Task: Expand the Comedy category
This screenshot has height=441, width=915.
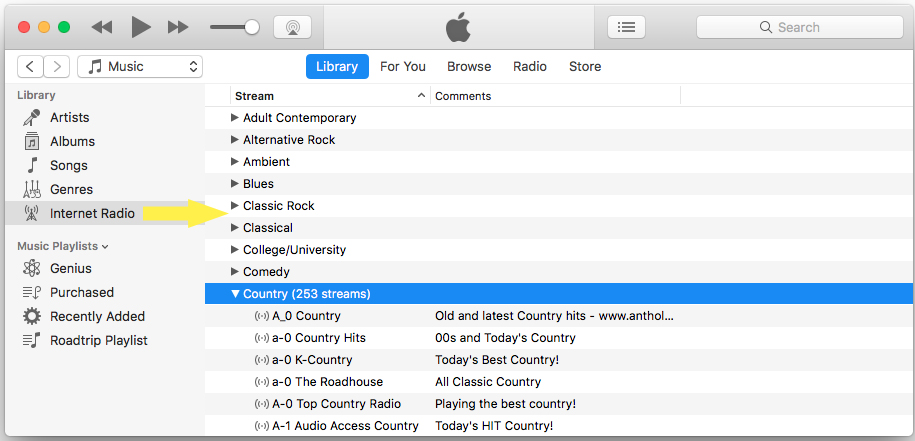Action: (x=235, y=271)
